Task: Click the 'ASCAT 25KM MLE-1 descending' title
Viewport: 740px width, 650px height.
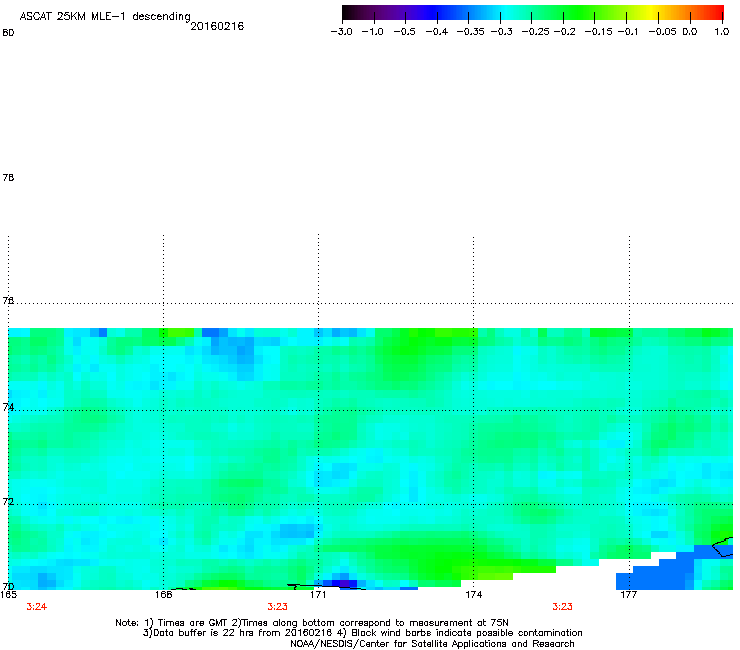Action: pos(105,17)
